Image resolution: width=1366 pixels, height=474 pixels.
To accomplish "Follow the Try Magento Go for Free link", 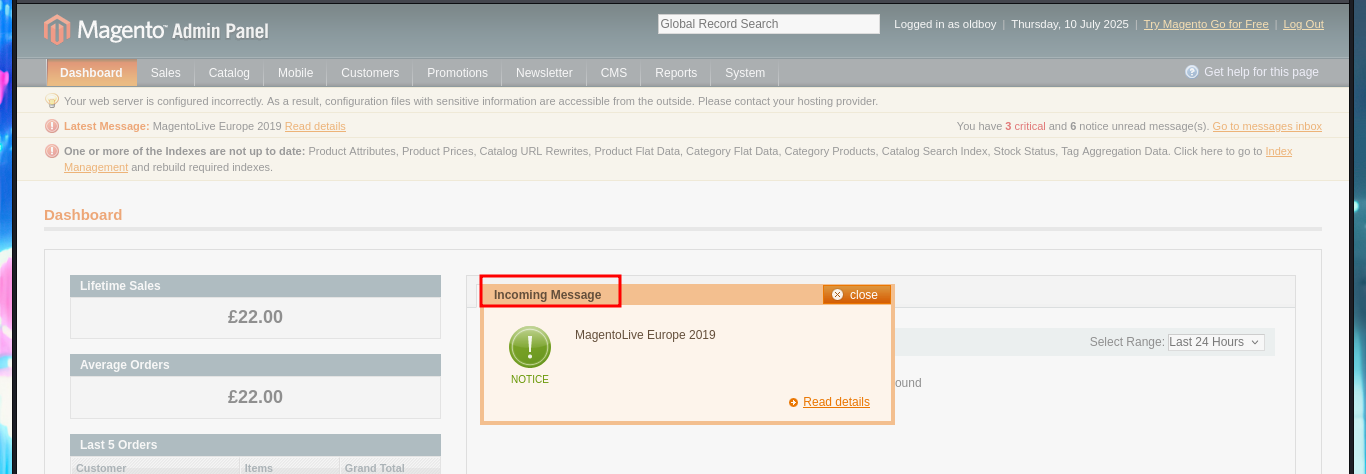I will [1206, 24].
